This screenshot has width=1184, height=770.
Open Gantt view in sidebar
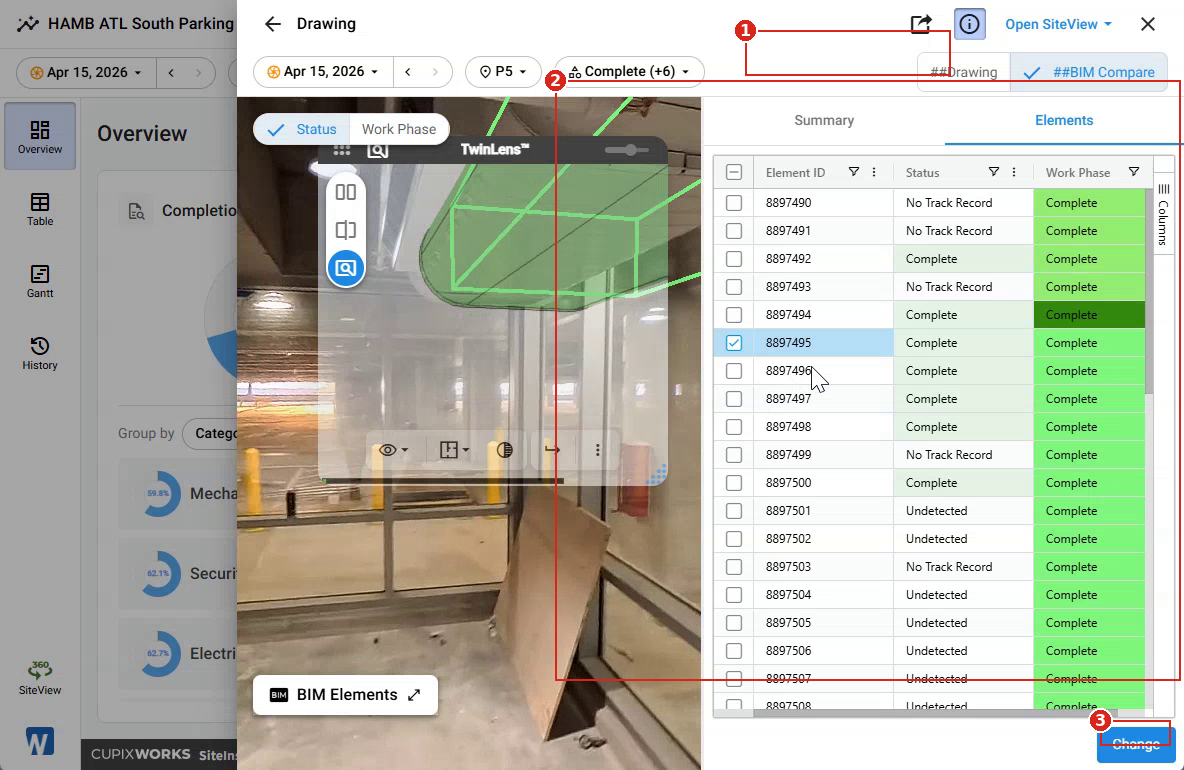40,281
